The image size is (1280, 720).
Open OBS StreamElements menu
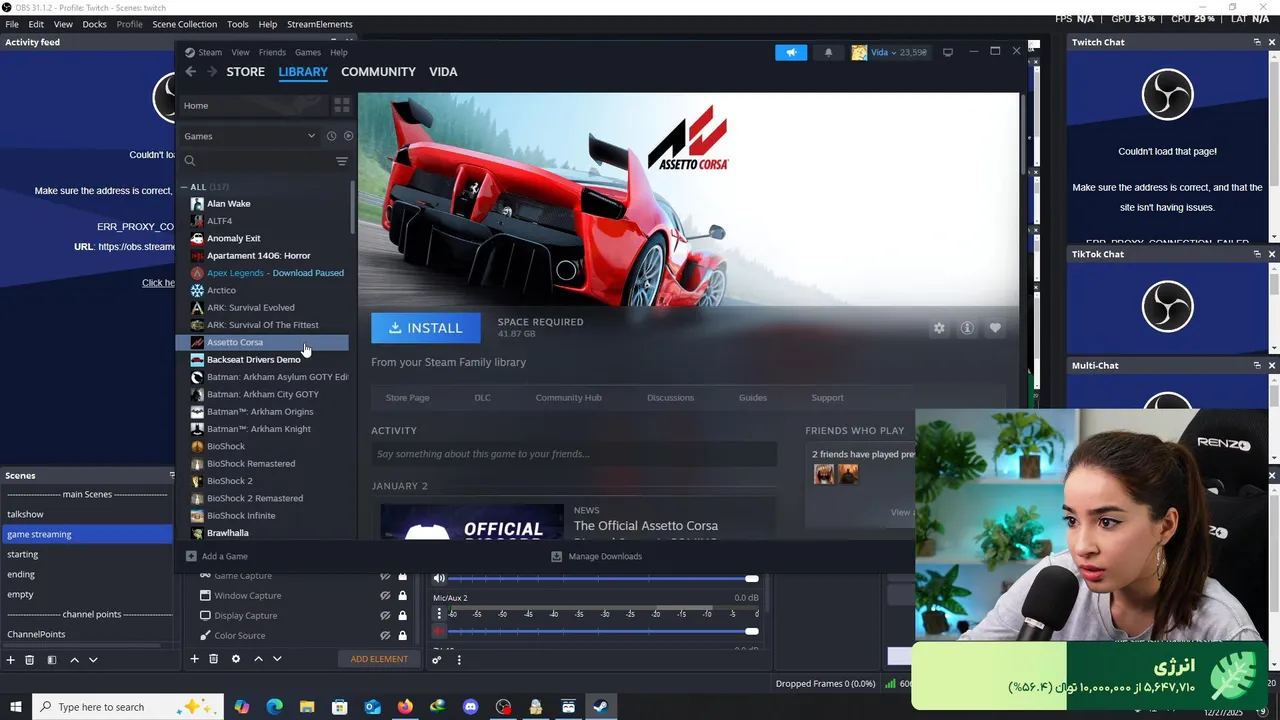pyautogui.click(x=319, y=24)
